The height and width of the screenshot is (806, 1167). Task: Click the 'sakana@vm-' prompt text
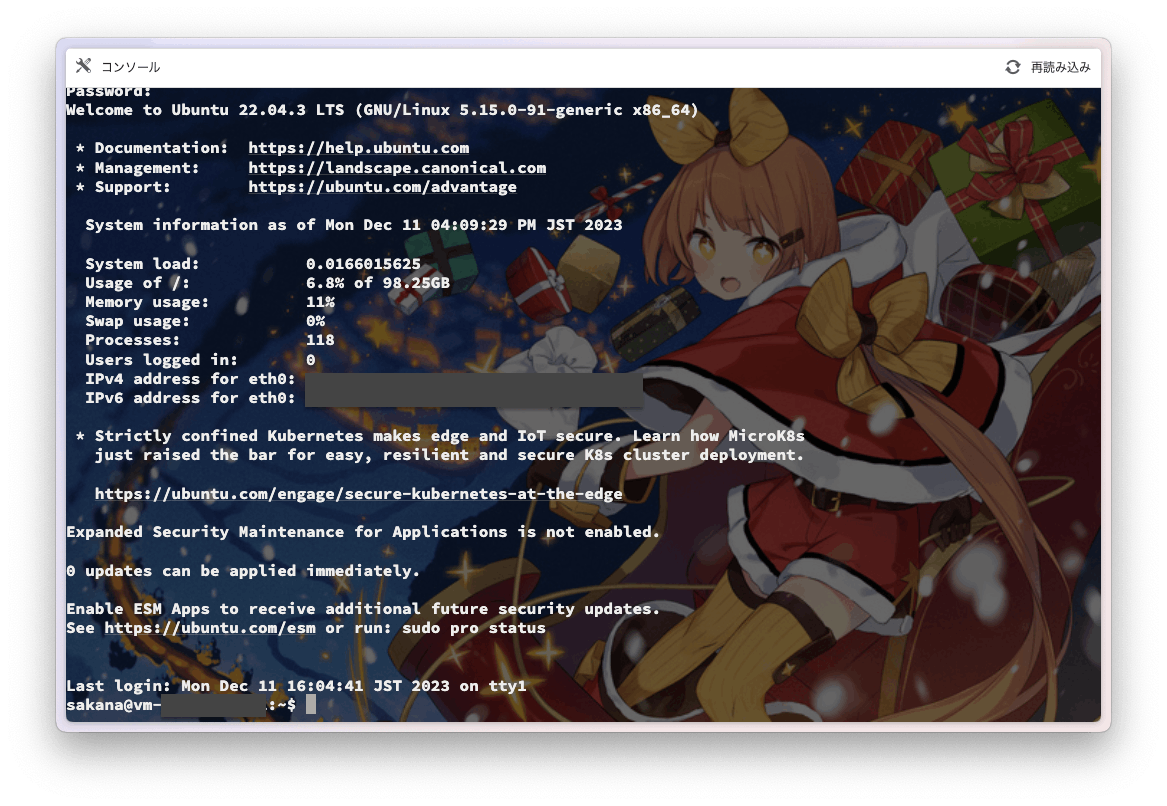click(x=113, y=705)
